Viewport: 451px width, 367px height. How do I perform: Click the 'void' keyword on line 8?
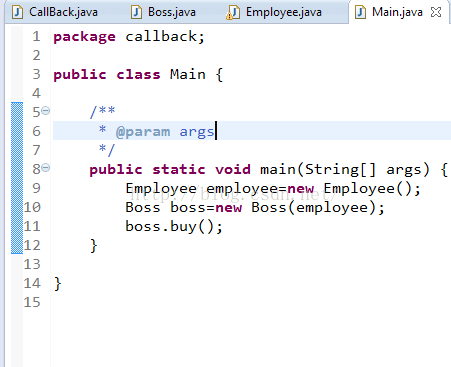233,169
